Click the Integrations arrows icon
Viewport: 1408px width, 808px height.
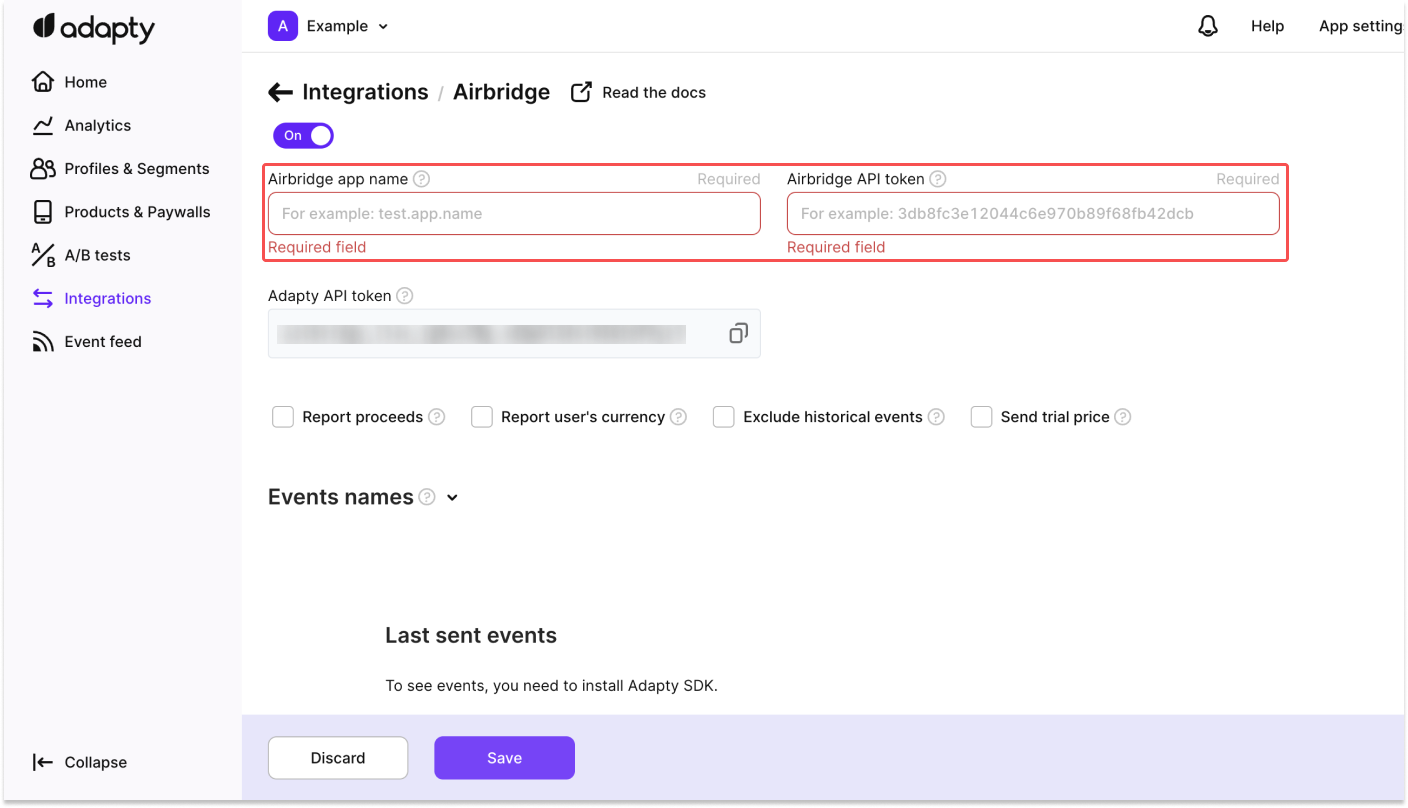point(42,298)
